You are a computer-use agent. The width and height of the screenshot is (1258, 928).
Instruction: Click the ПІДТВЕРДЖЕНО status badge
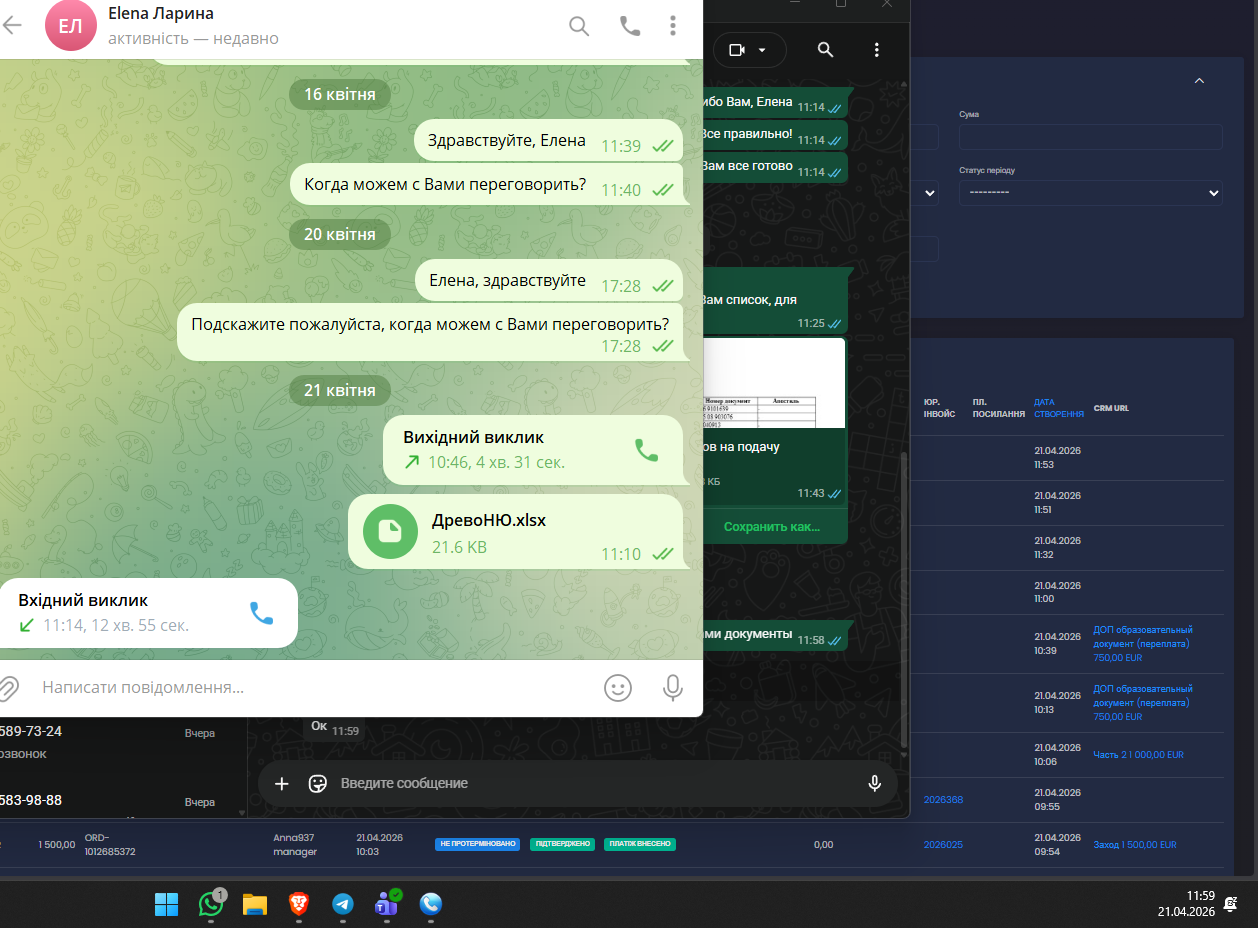pos(562,844)
